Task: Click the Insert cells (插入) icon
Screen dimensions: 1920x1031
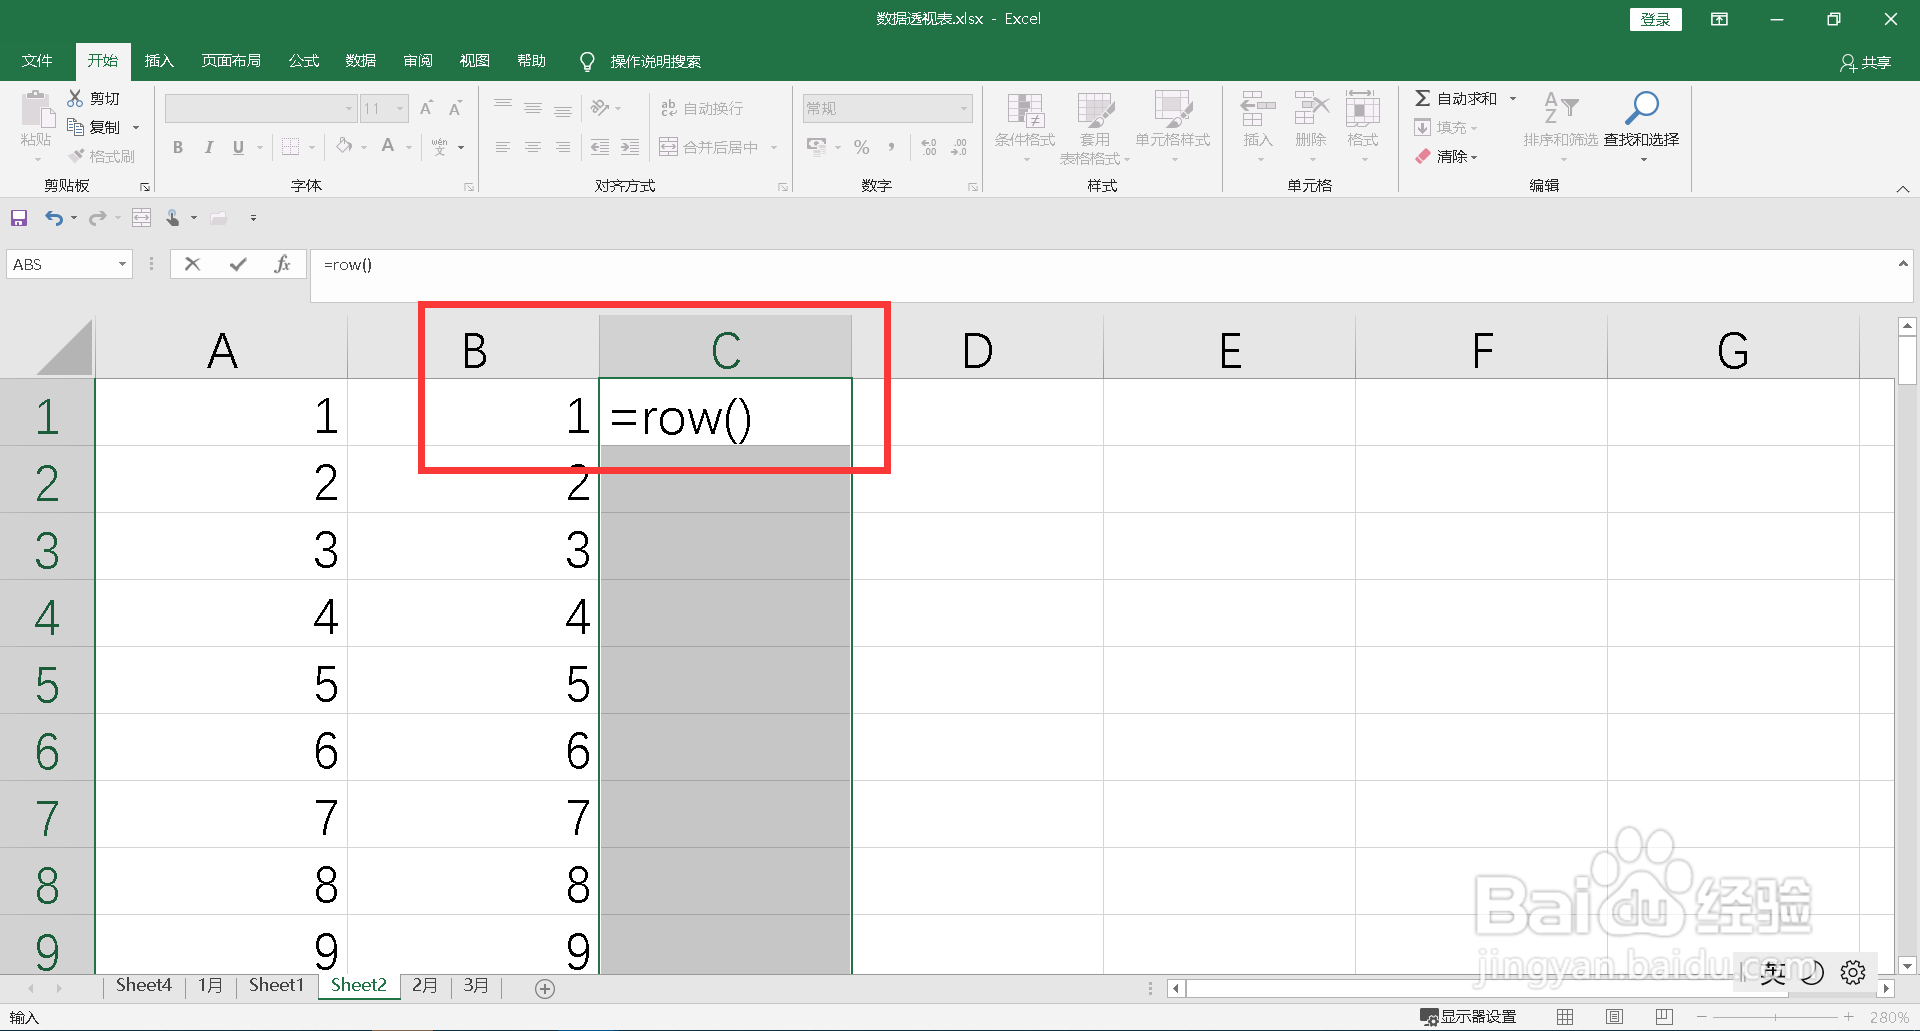Action: tap(1258, 108)
